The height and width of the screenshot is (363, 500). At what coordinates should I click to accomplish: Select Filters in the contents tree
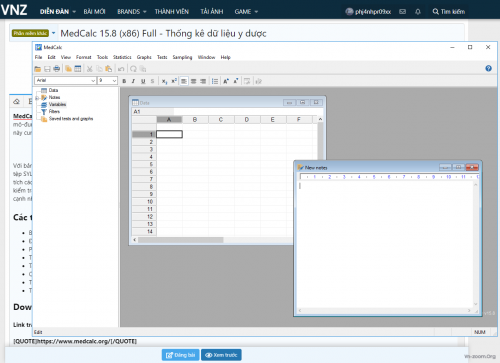54,111
